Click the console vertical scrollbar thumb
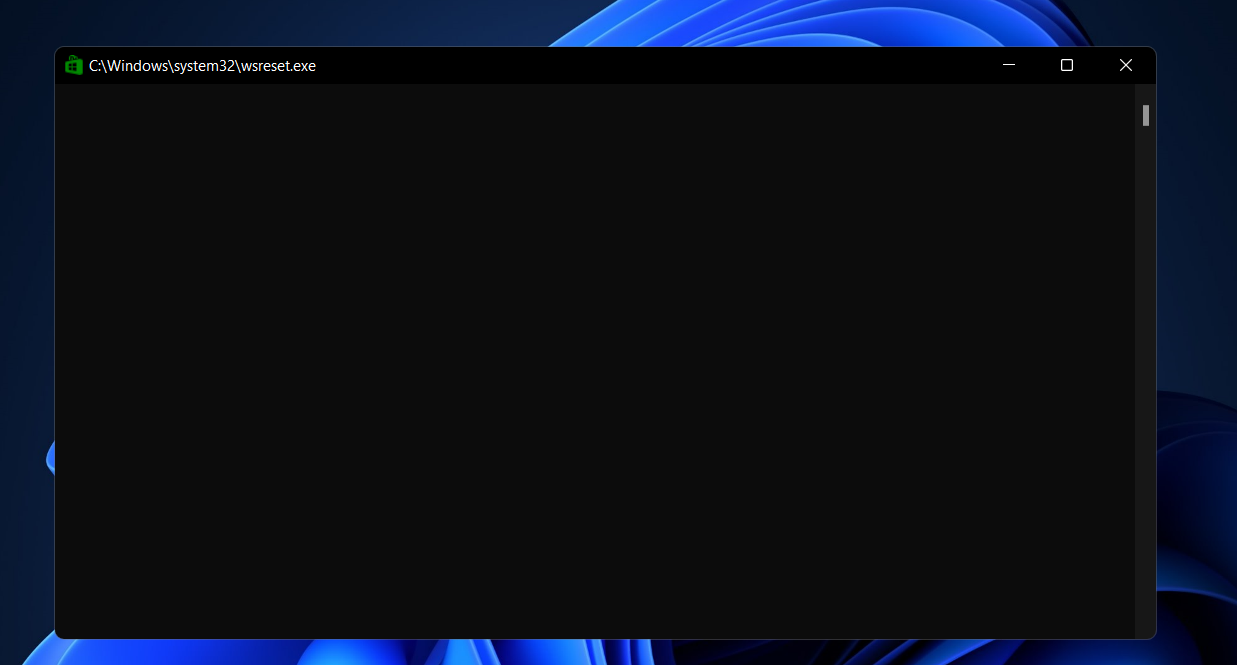Image resolution: width=1237 pixels, height=665 pixels. point(1146,116)
